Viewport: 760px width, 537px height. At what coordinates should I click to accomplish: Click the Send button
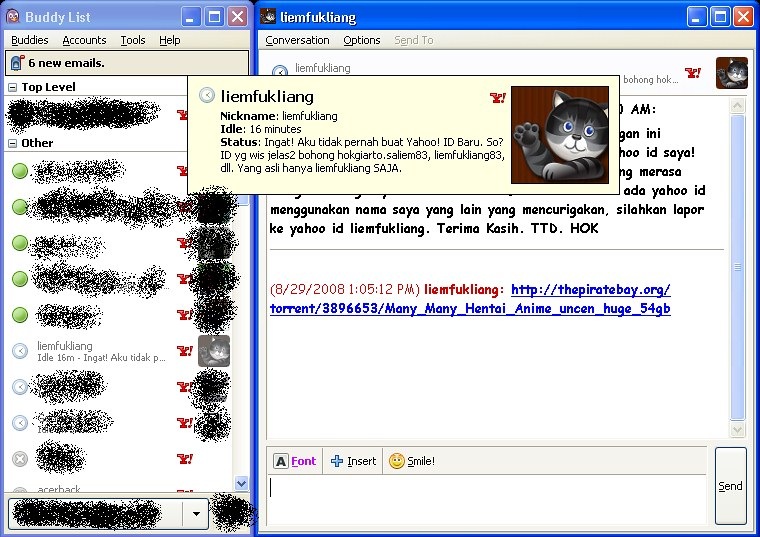(x=730, y=486)
